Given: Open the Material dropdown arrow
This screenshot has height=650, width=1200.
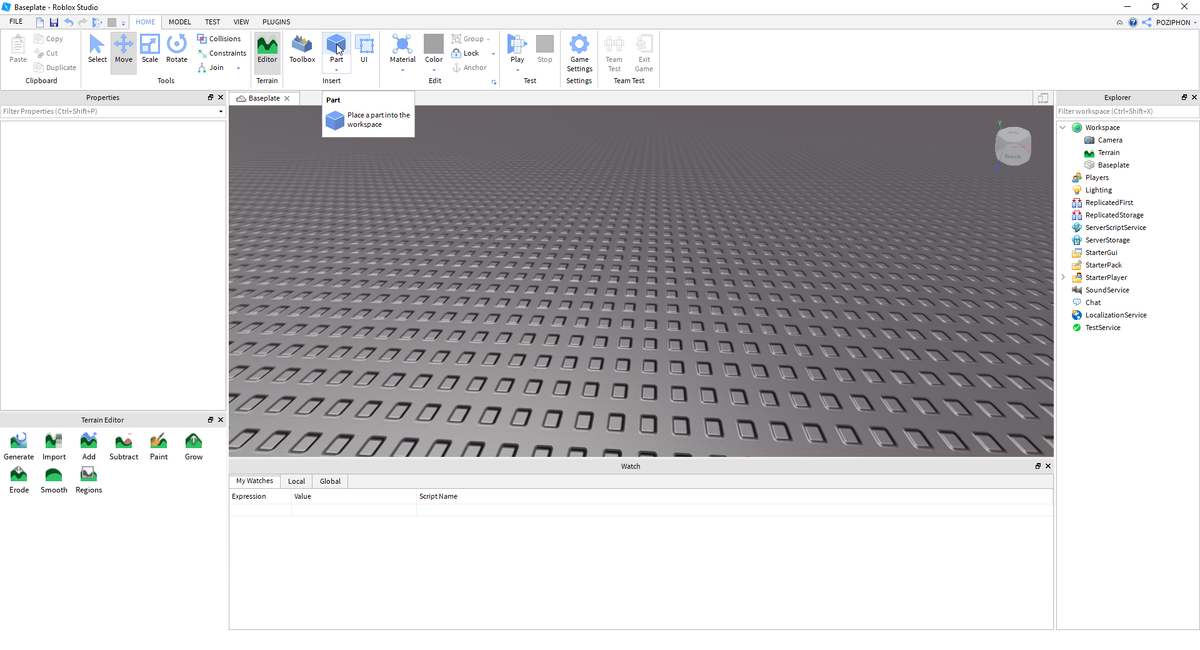Looking at the screenshot, I should 402,69.
